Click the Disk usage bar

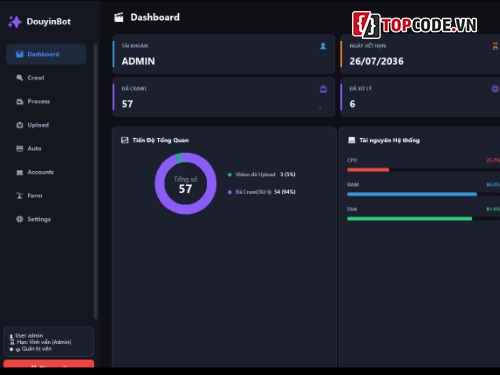[x=423, y=219]
